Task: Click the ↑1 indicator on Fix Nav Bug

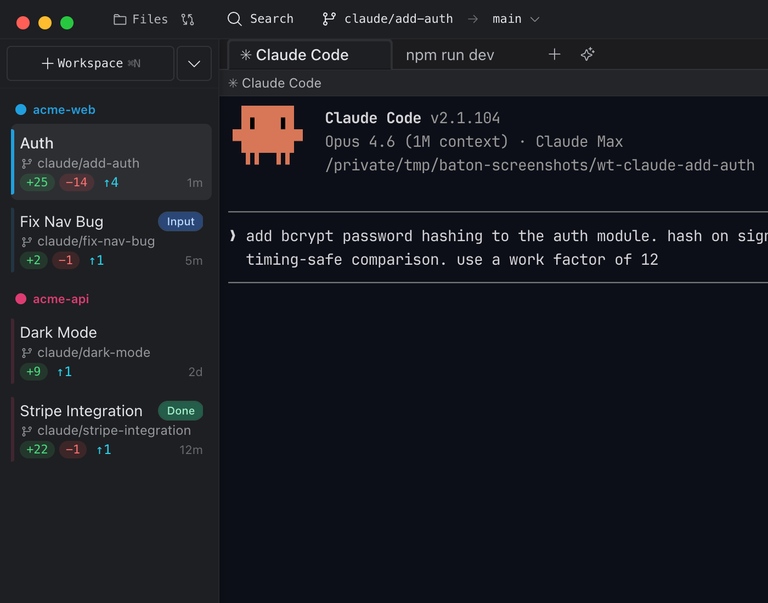Action: [96, 260]
